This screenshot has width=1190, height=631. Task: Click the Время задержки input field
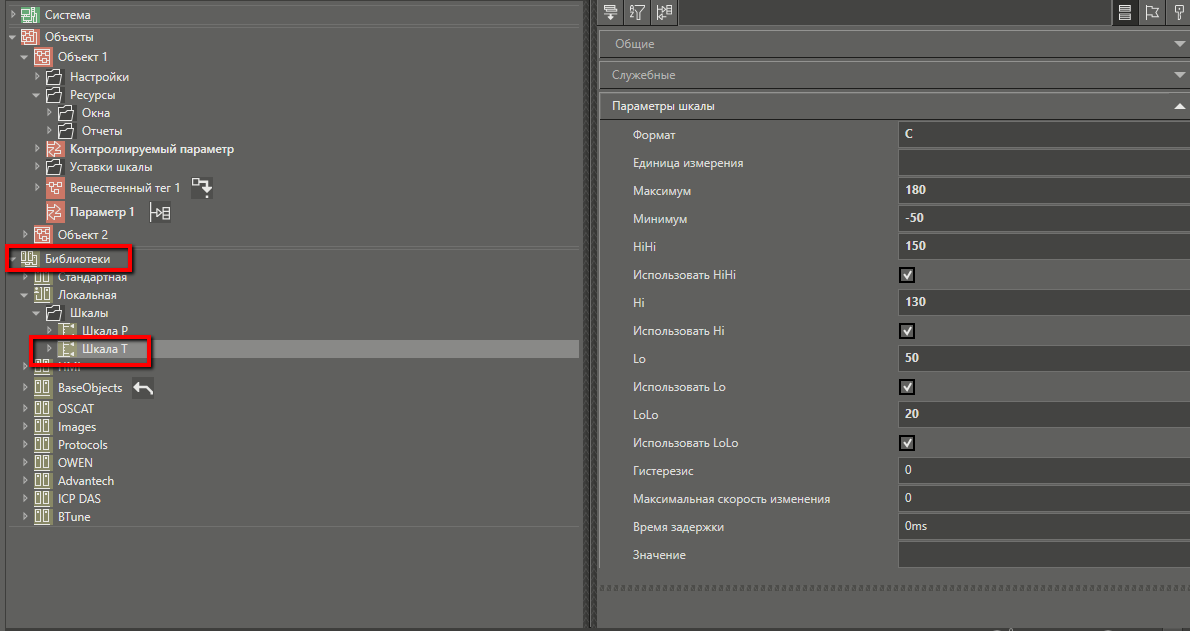(1040, 526)
